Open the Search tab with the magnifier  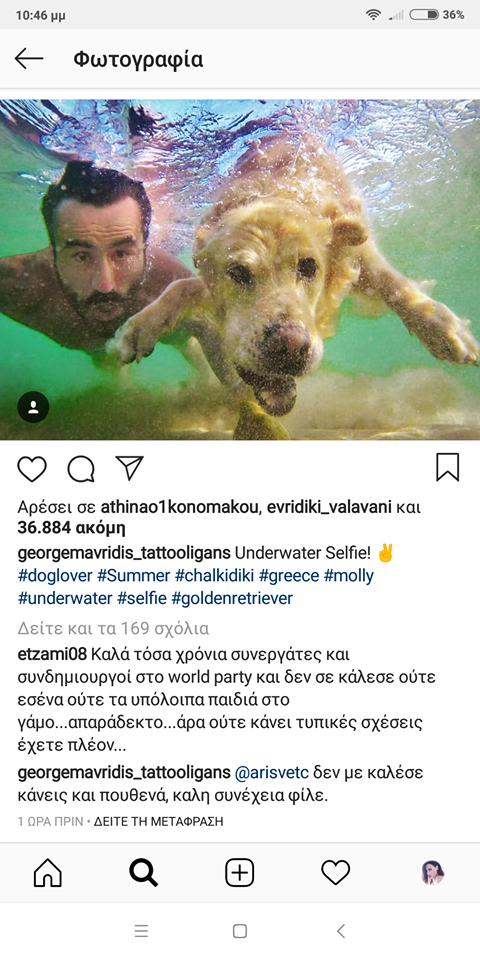coord(144,872)
